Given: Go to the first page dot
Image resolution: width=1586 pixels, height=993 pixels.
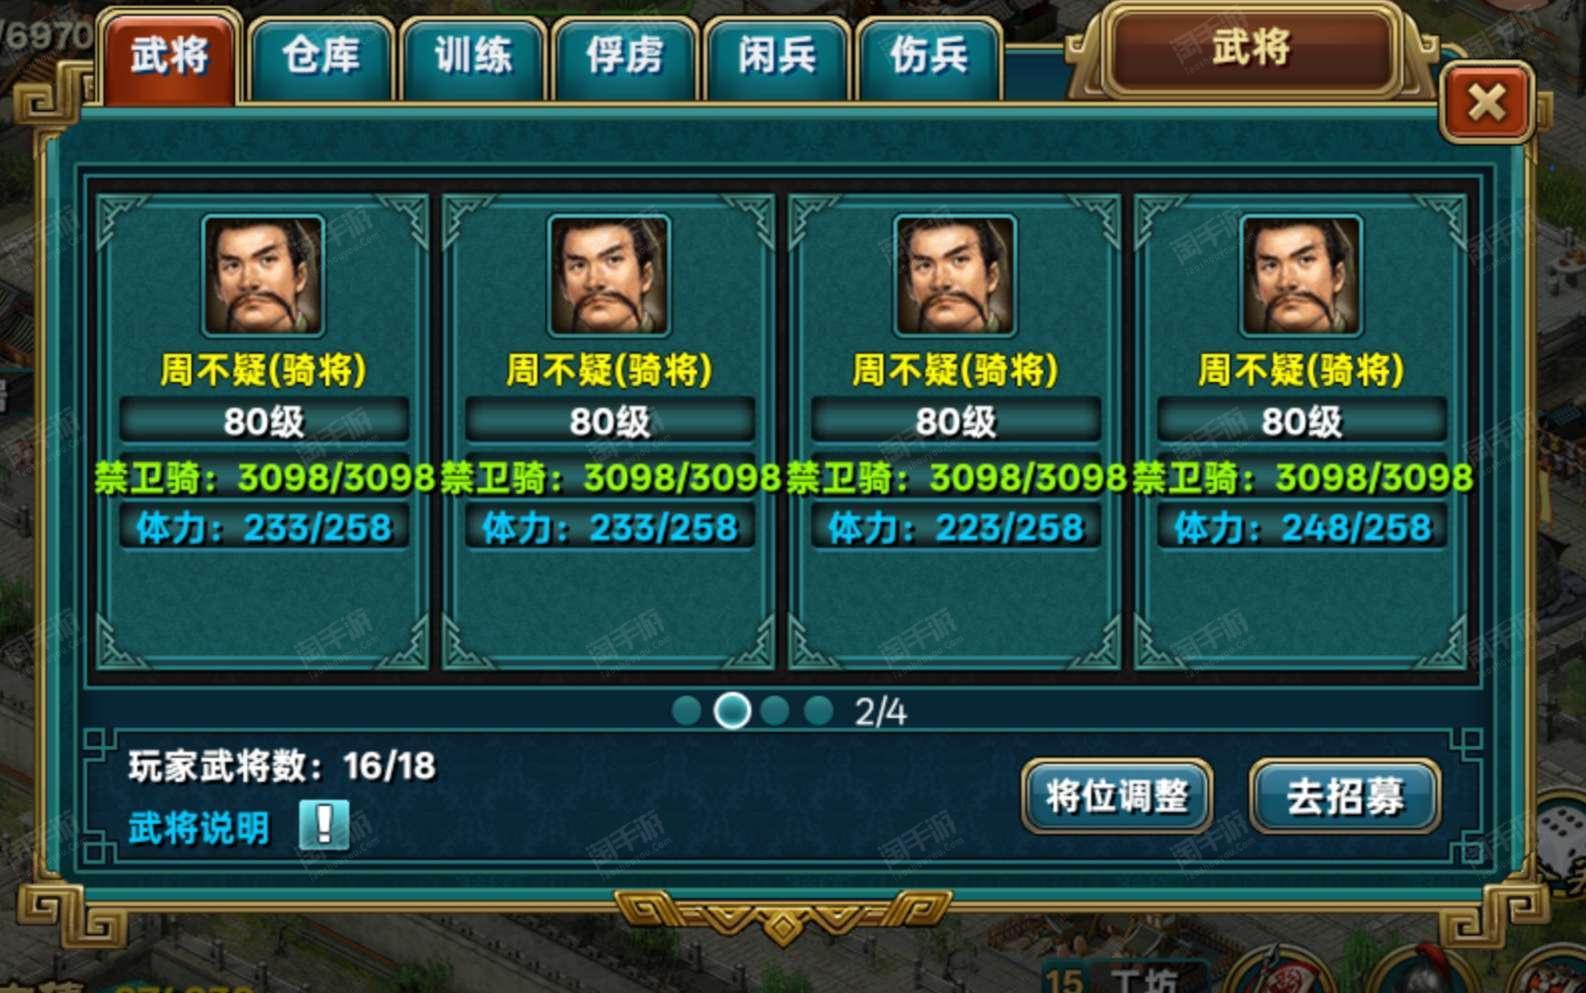Looking at the screenshot, I should point(686,711).
